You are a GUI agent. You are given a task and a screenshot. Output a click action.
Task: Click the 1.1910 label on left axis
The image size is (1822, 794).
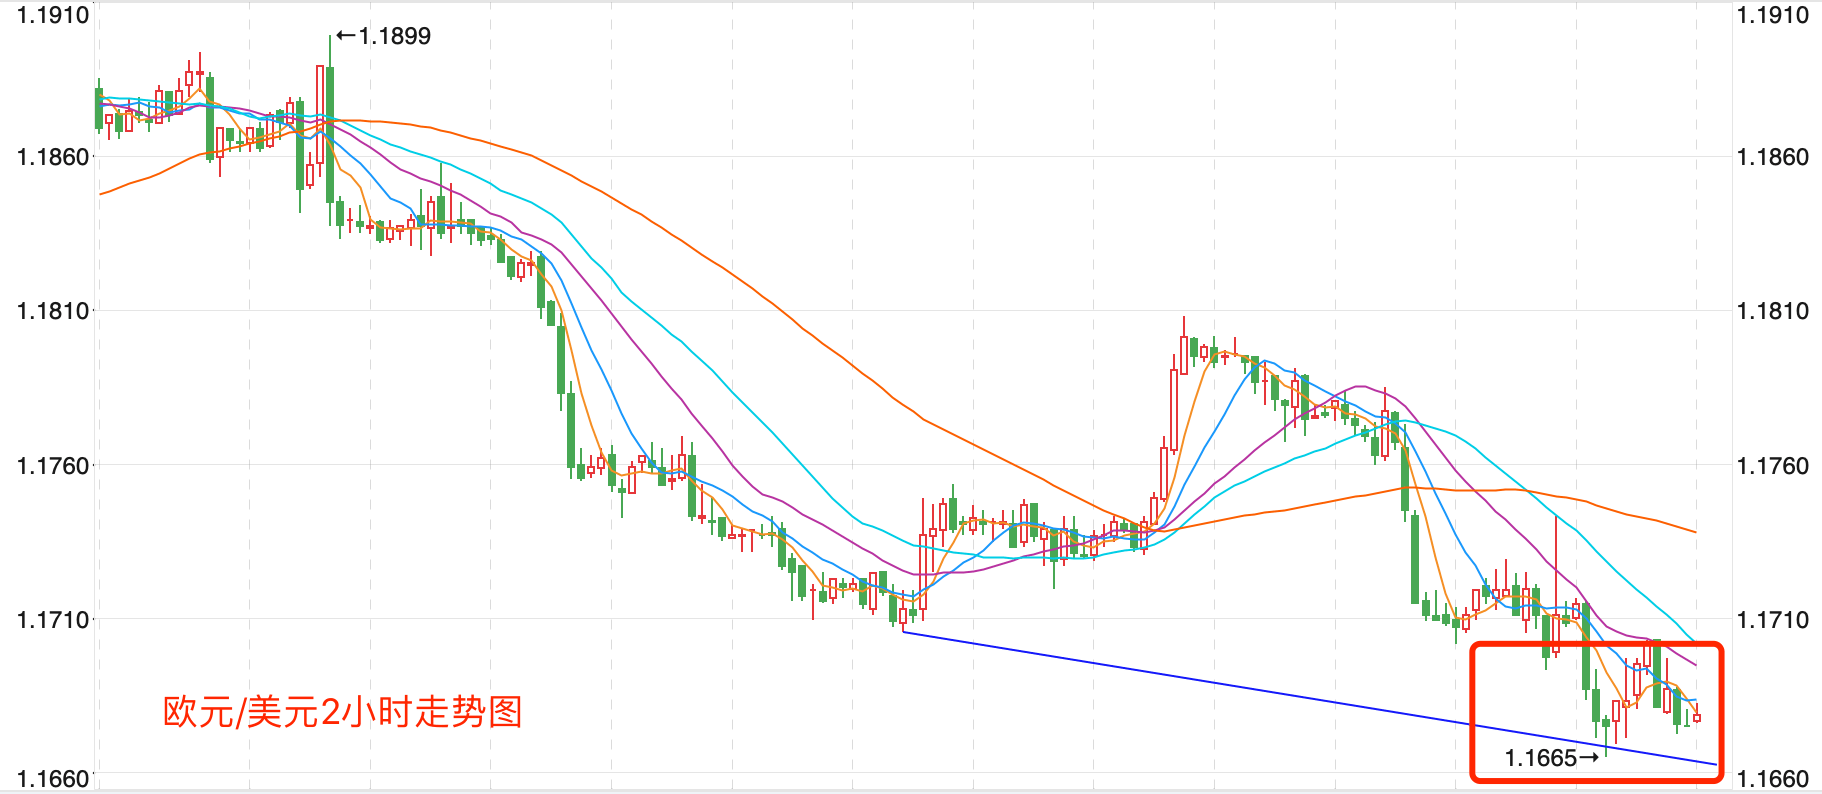[53, 15]
